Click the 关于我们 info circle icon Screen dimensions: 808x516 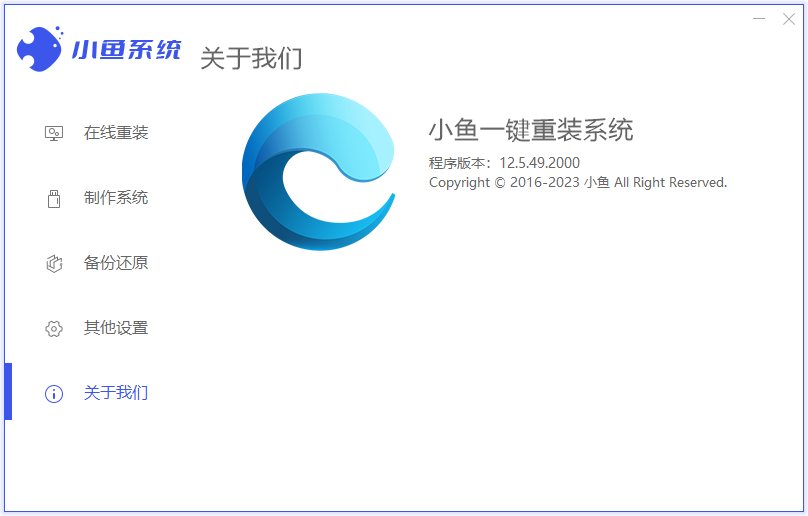(54, 394)
